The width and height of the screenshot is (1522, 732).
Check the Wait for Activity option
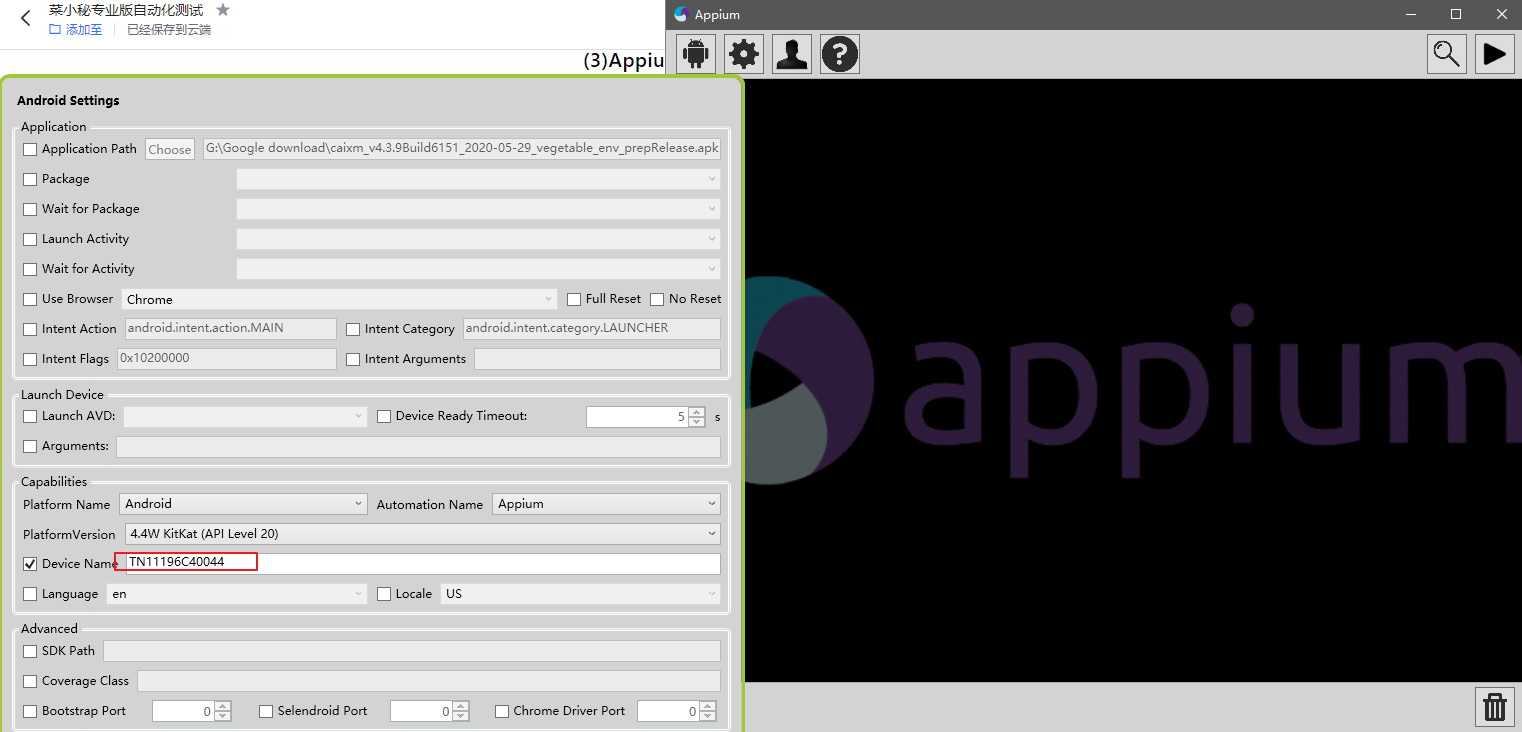pos(30,269)
